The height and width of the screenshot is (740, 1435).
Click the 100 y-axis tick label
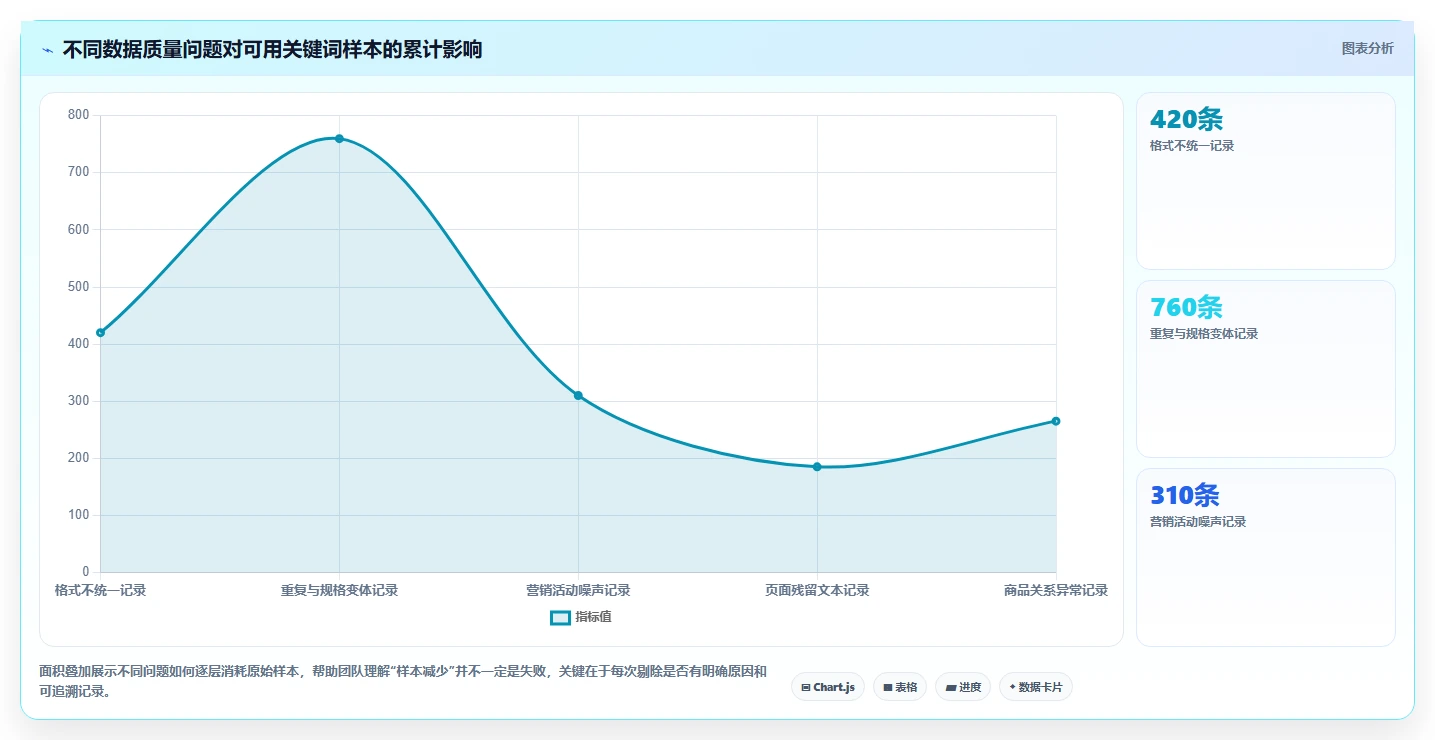(x=78, y=515)
